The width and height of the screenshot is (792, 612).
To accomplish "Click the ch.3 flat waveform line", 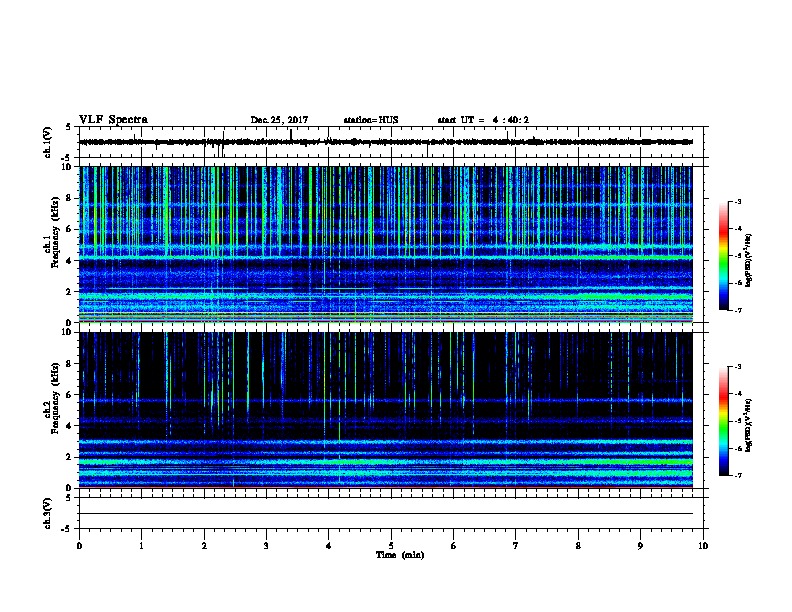I will 386,514.
